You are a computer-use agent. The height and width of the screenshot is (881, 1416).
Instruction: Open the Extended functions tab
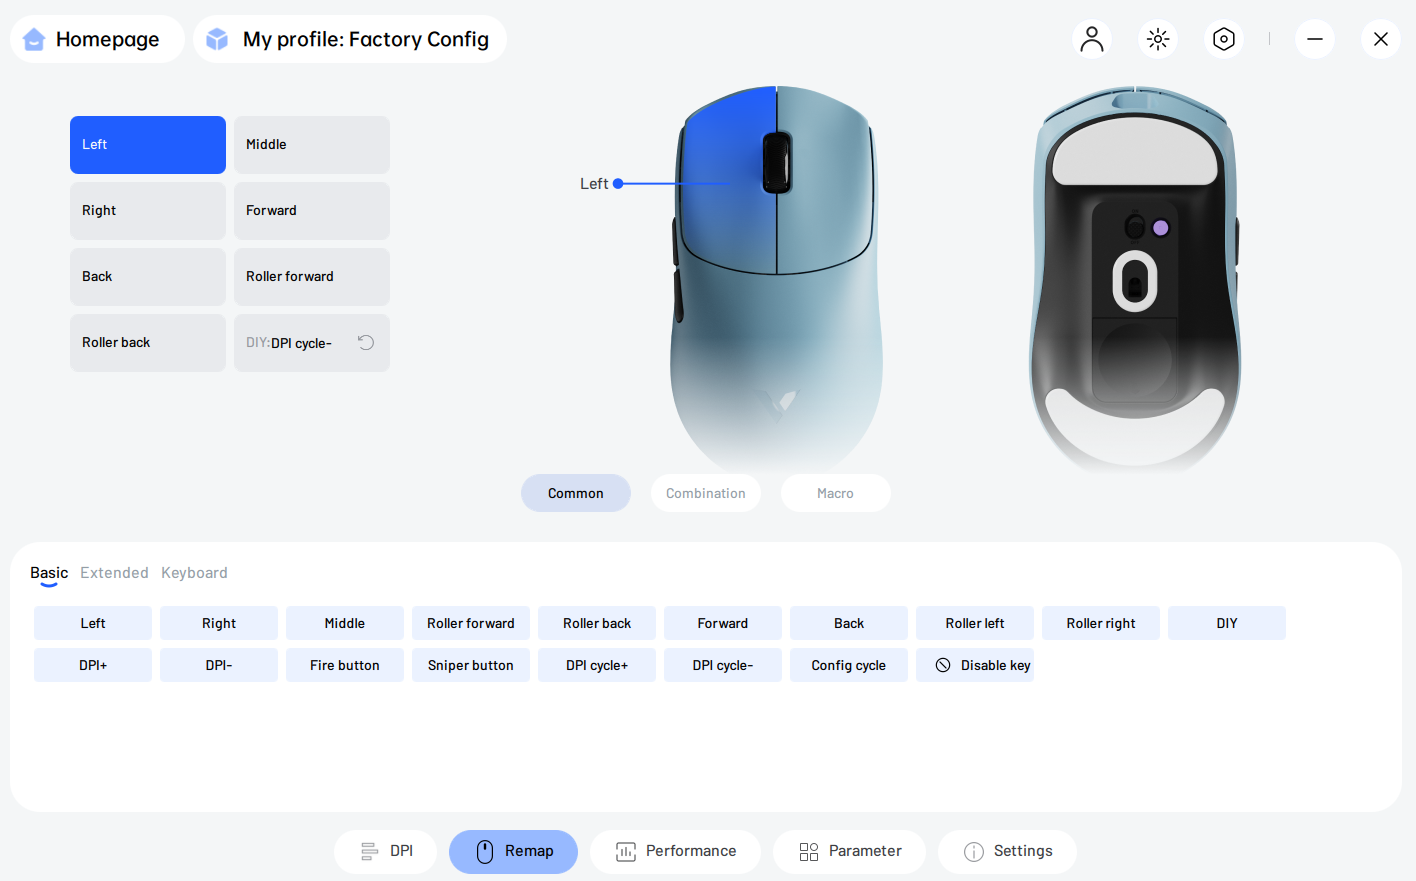tap(114, 573)
